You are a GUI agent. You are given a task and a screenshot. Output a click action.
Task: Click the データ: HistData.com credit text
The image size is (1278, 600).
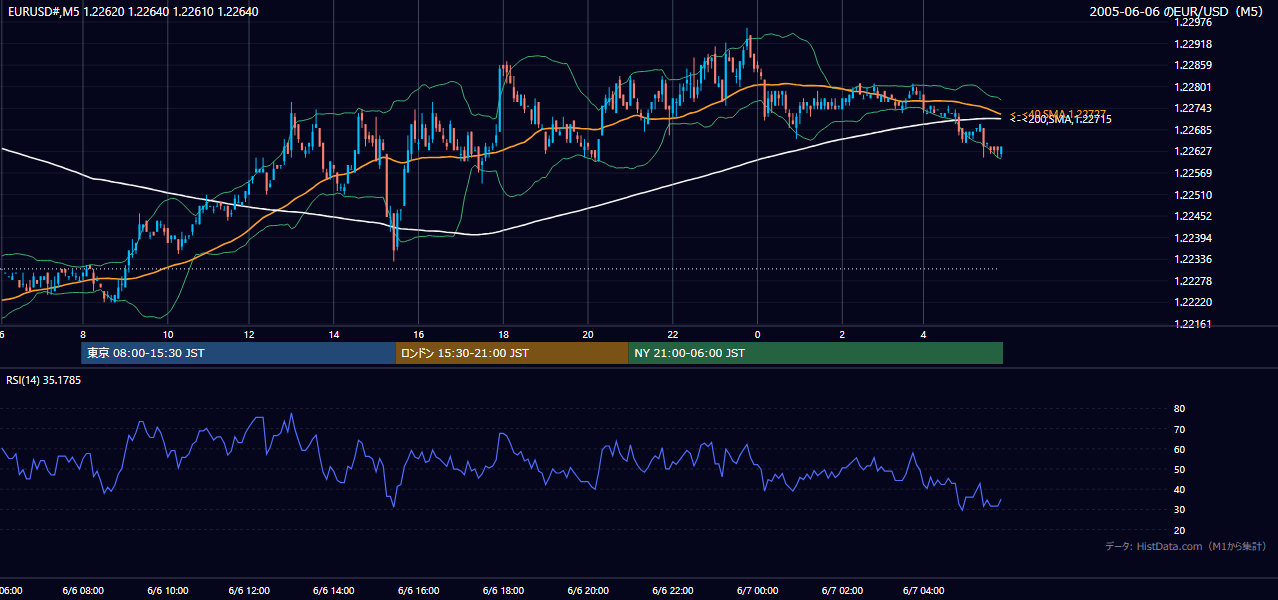click(1186, 547)
